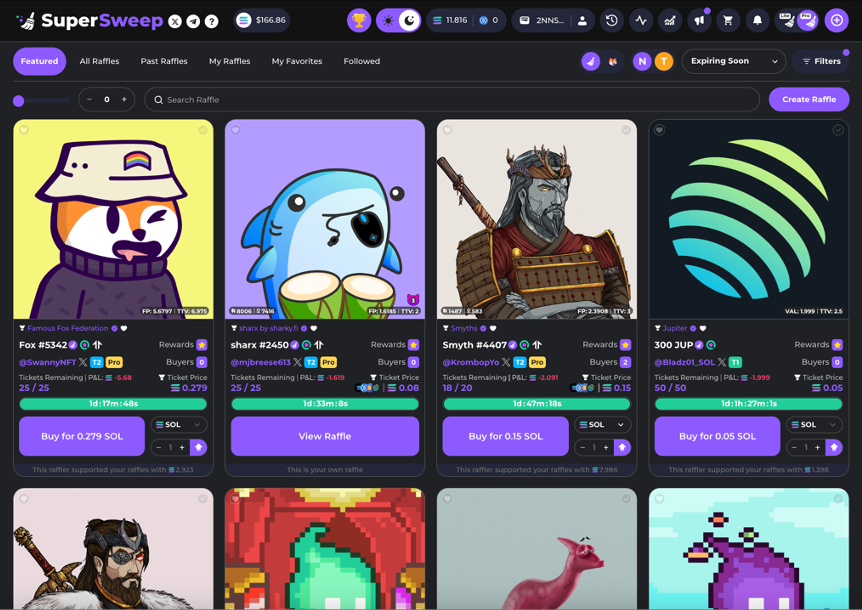Open SOL currency dropdown on 300 JUP card
The width and height of the screenshot is (862, 610).
click(814, 425)
